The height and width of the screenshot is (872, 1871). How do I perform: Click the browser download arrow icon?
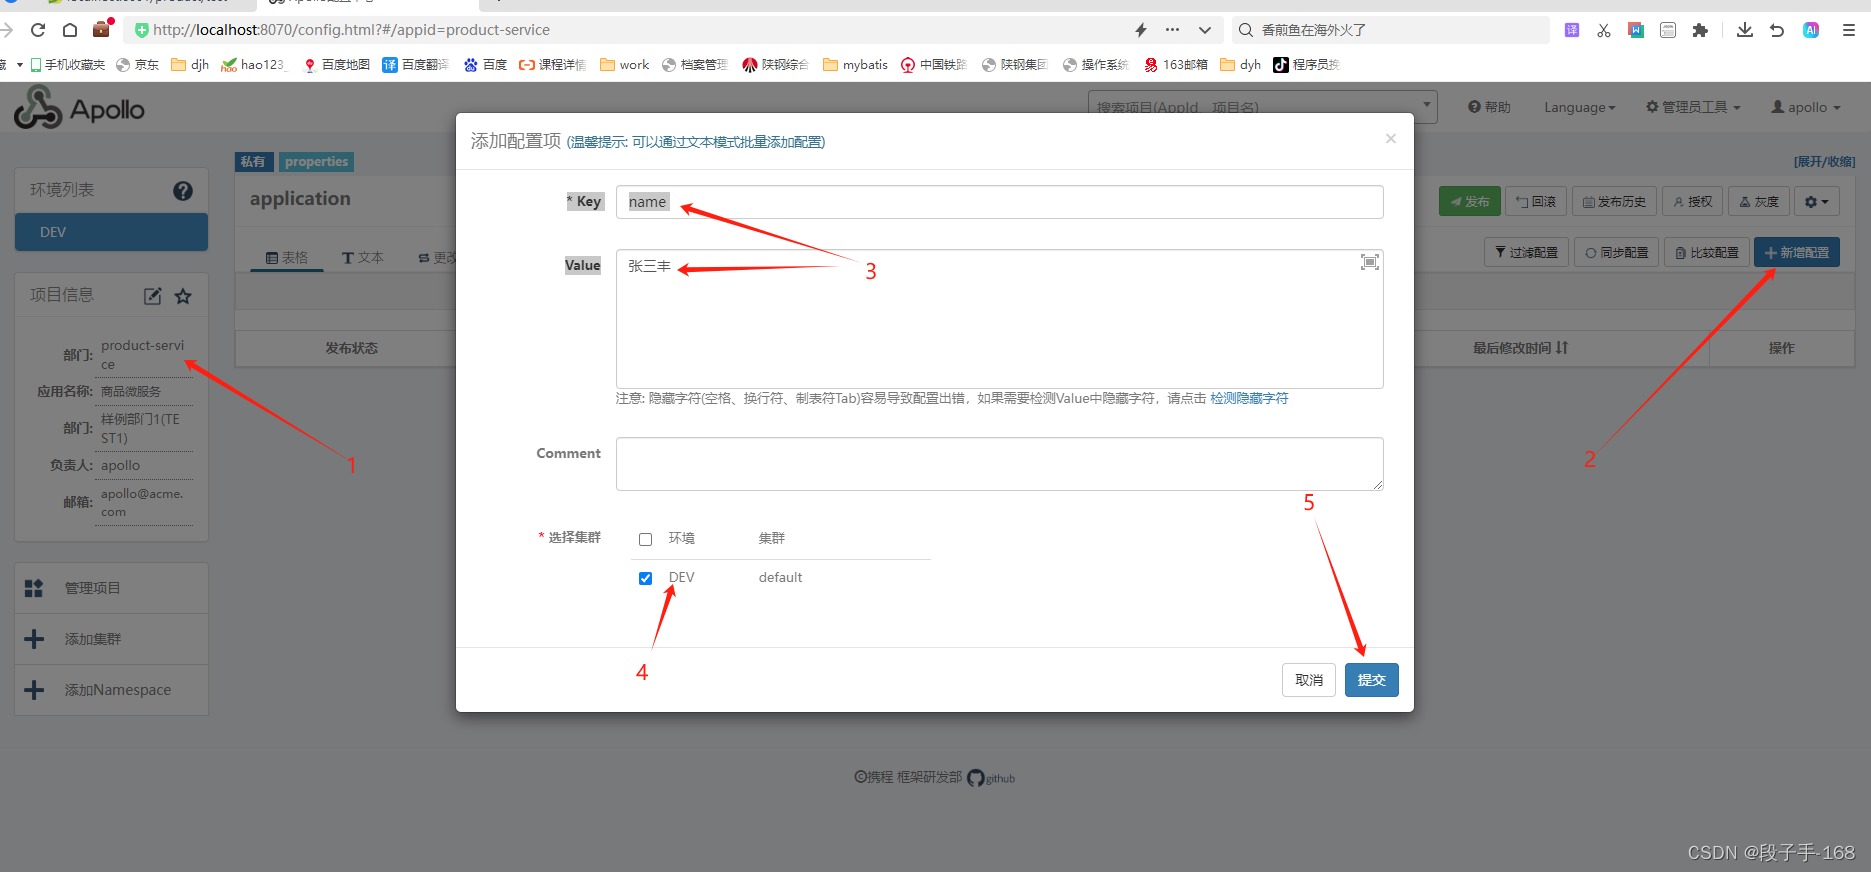(x=1745, y=30)
